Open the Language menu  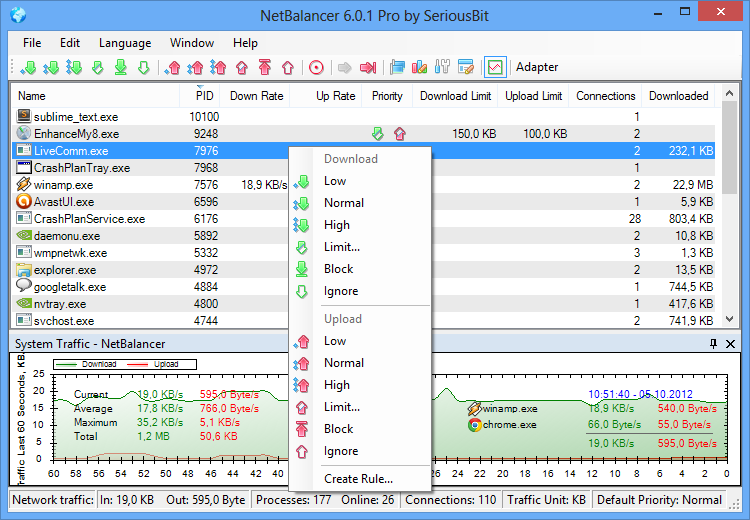pyautogui.click(x=125, y=43)
